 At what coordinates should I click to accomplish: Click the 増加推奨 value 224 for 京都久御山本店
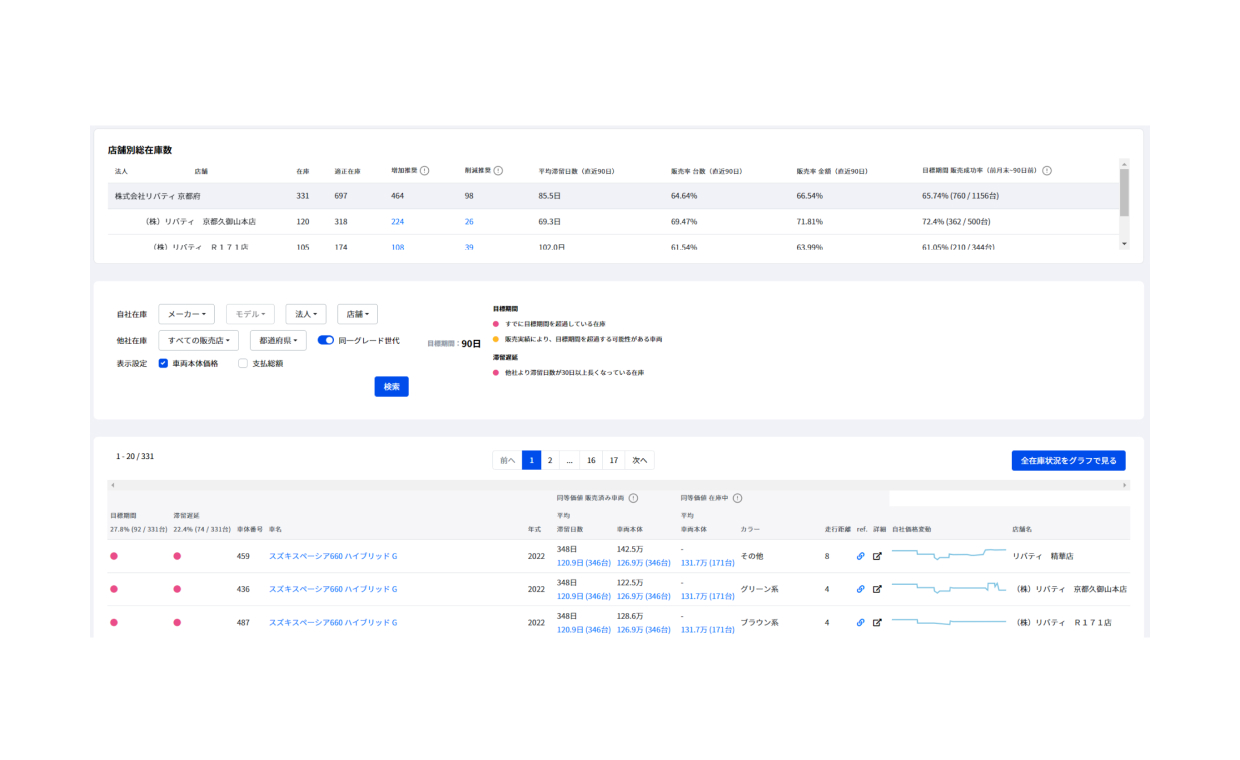(398, 221)
